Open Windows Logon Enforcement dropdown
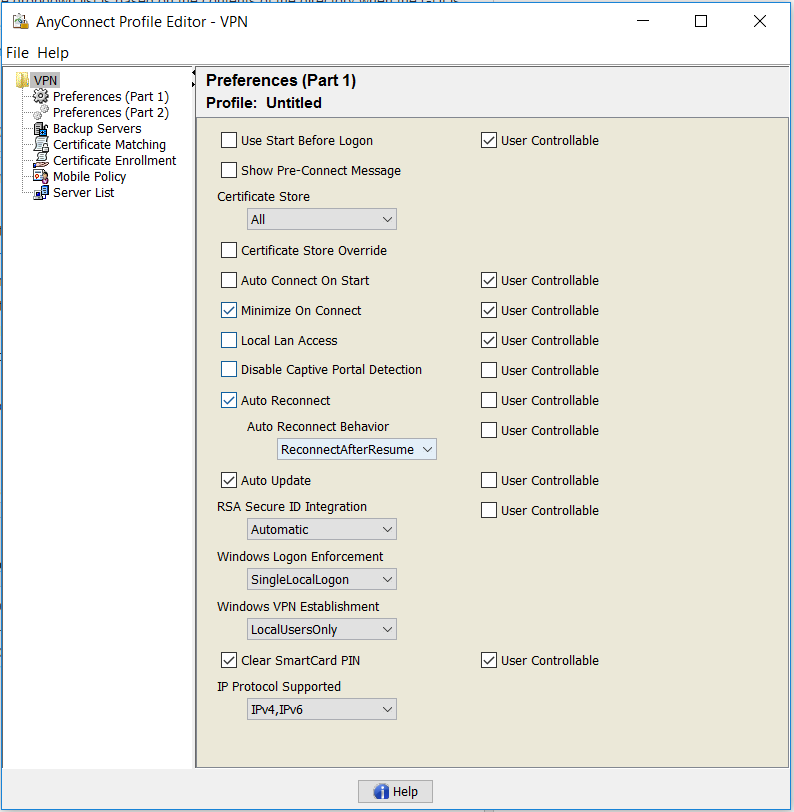The image size is (794, 812). tap(322, 579)
